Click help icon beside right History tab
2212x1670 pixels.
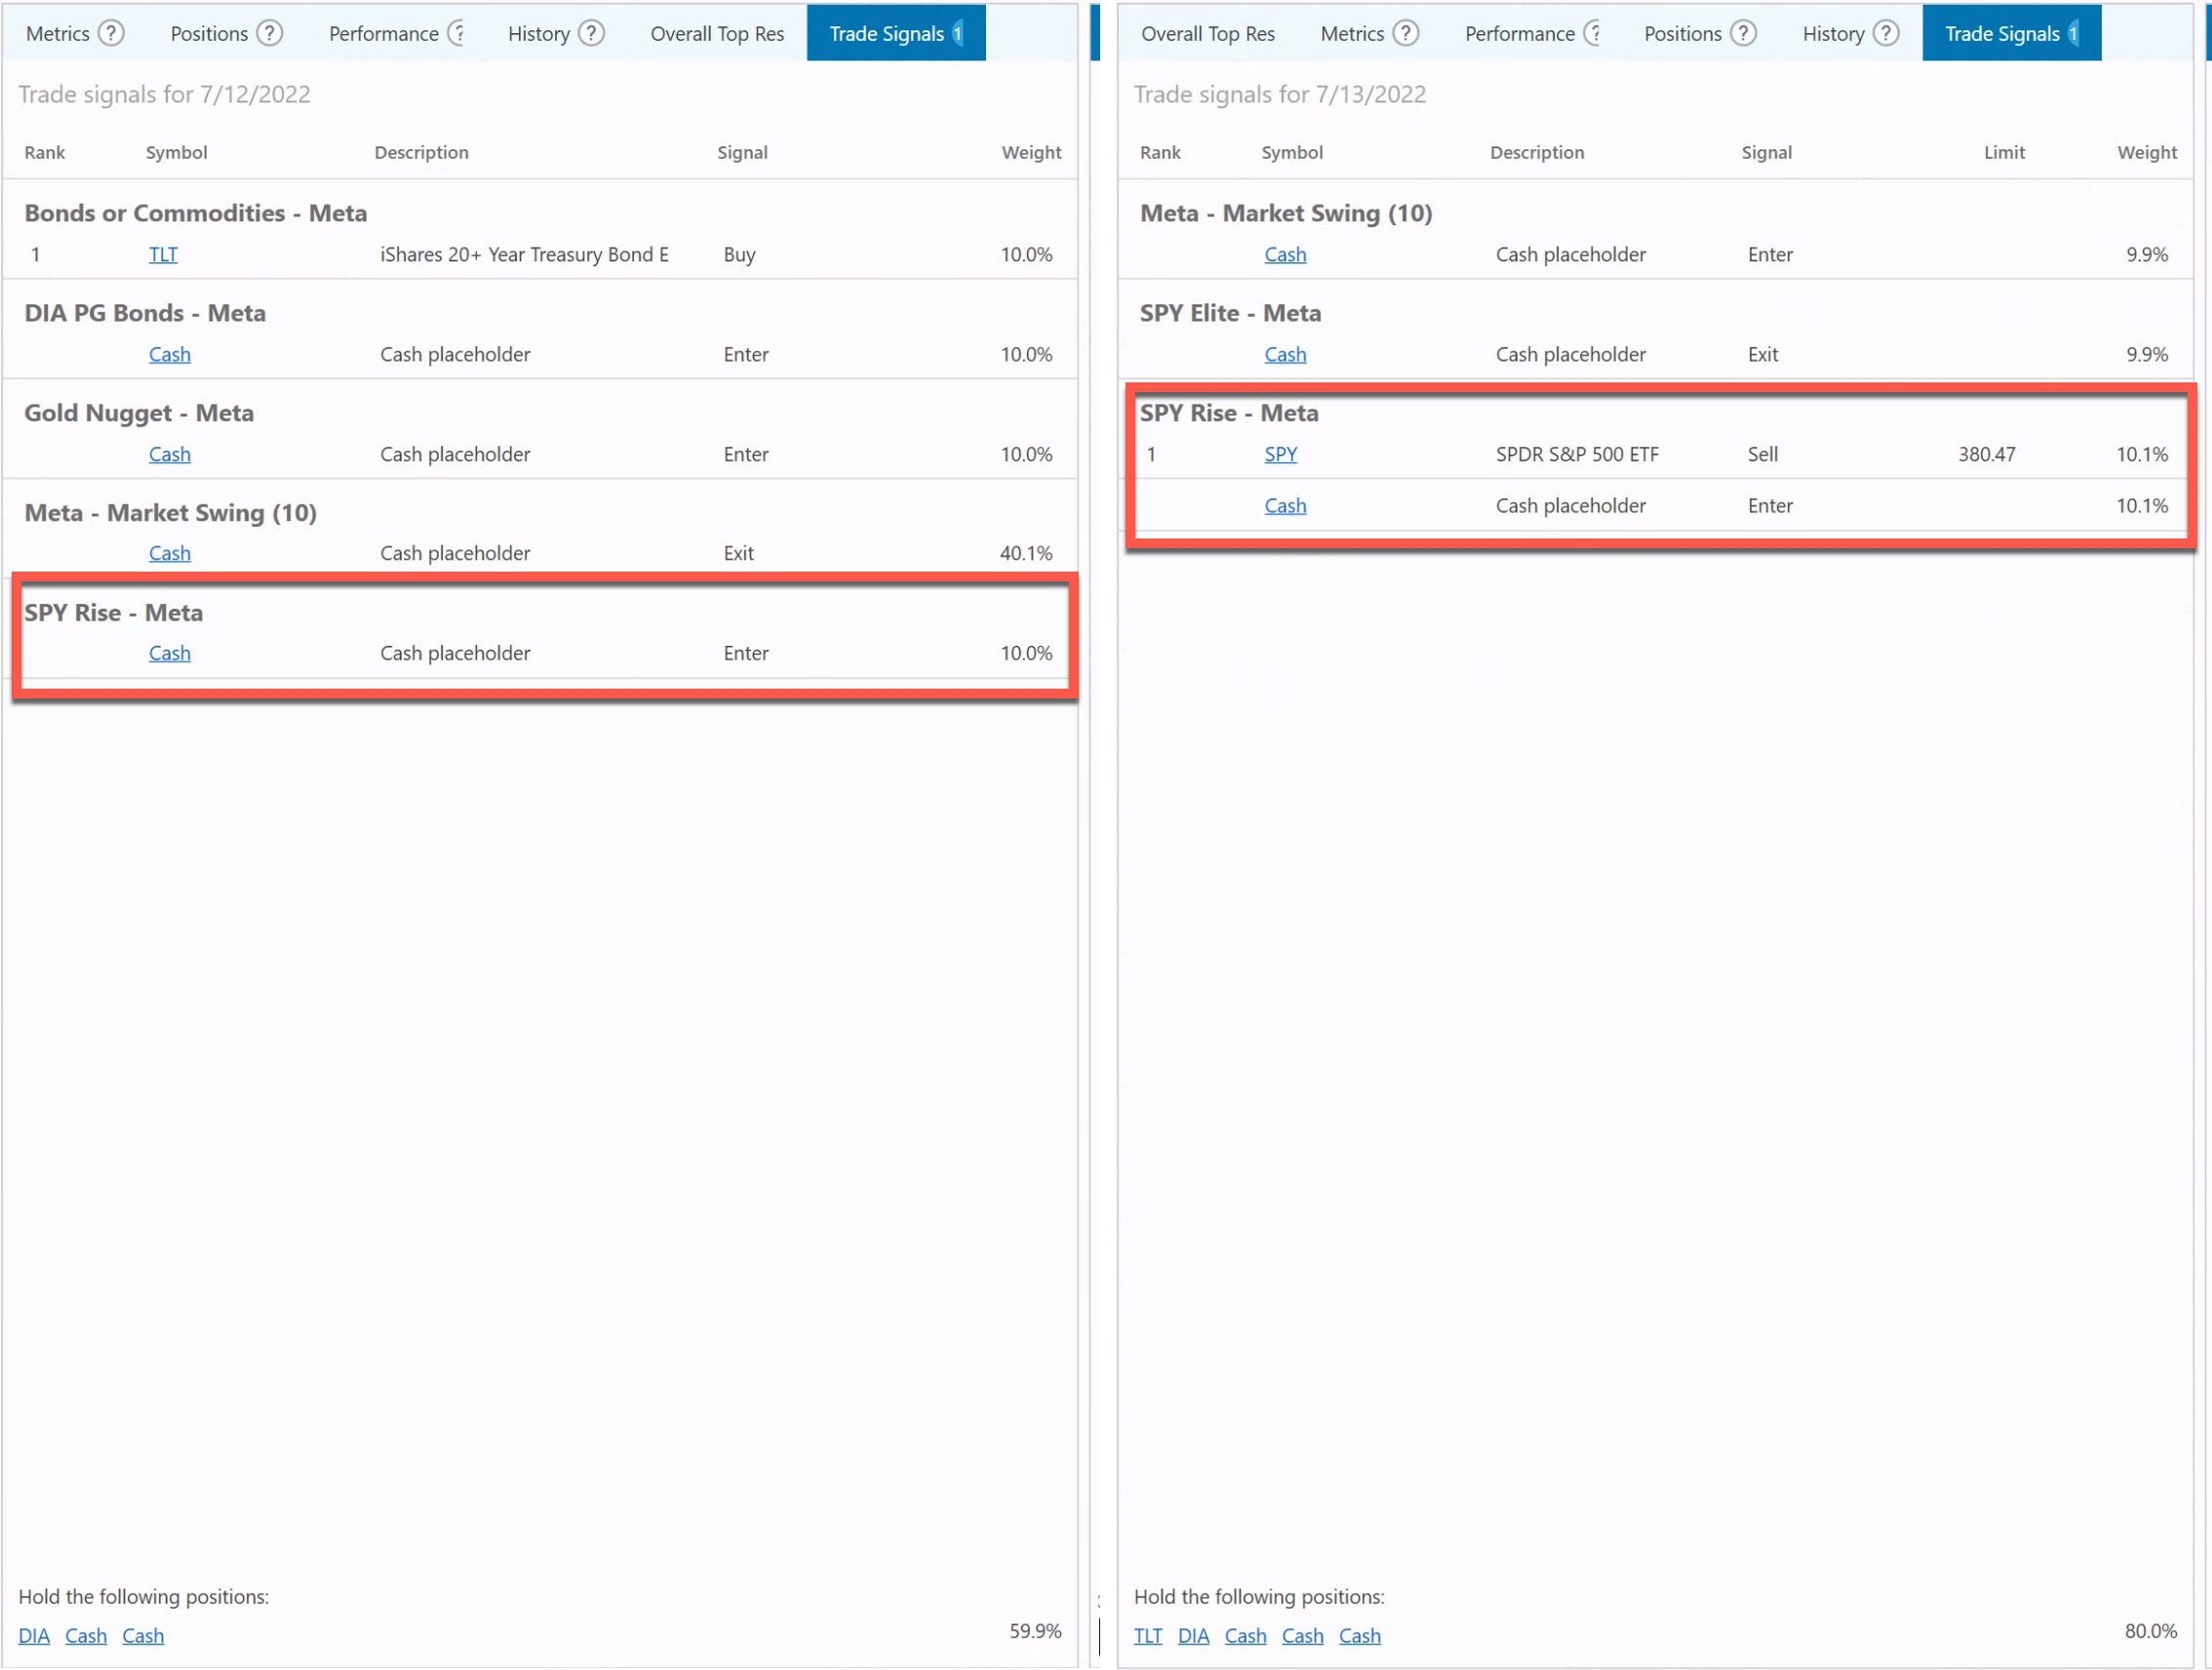pos(1885,33)
